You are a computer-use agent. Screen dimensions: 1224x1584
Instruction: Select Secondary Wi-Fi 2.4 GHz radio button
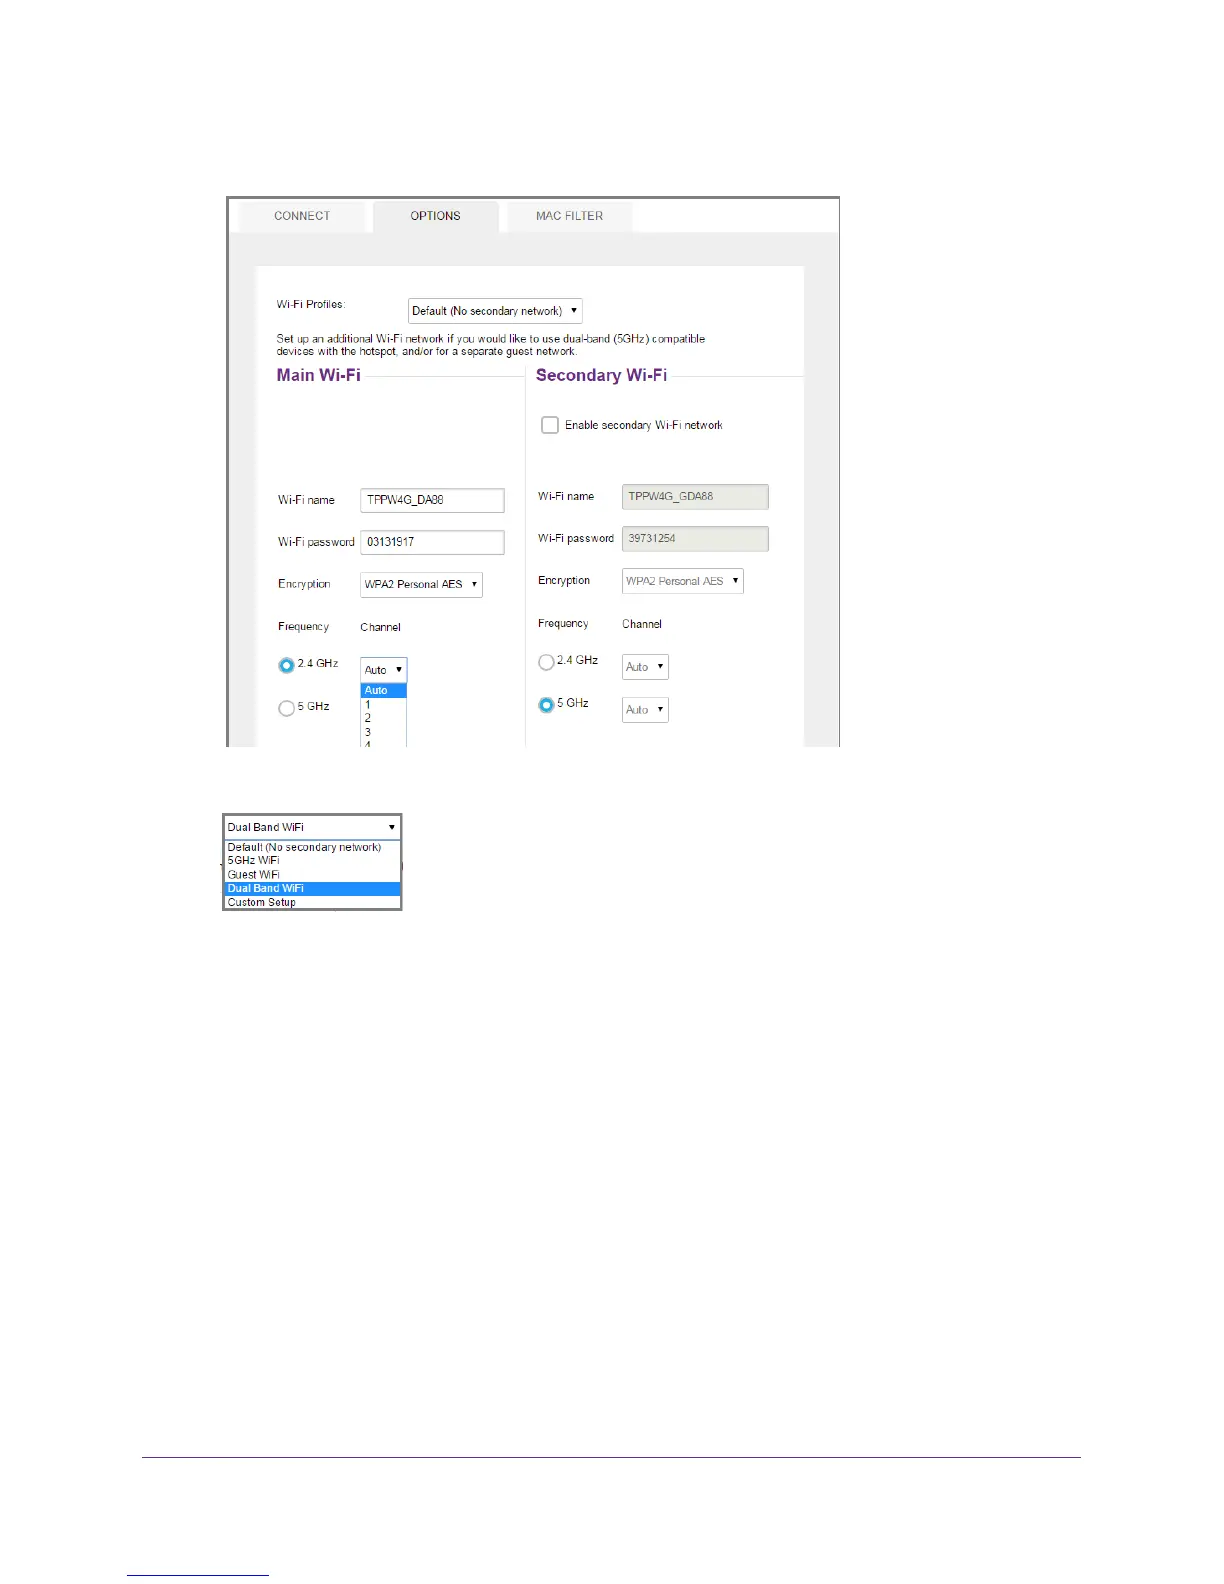point(546,662)
